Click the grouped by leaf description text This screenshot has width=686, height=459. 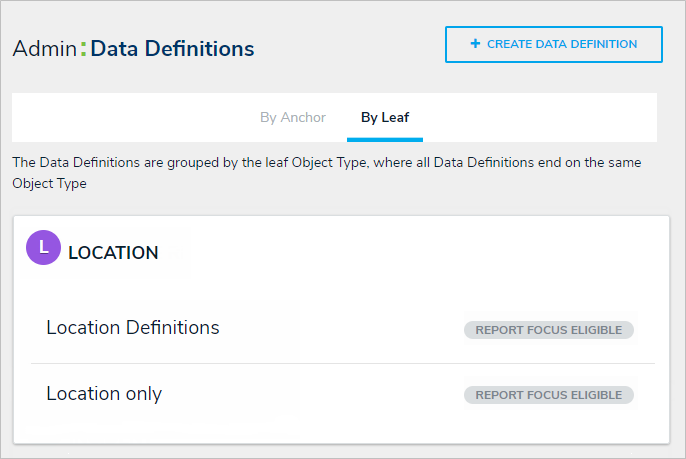pyautogui.click(x=326, y=162)
